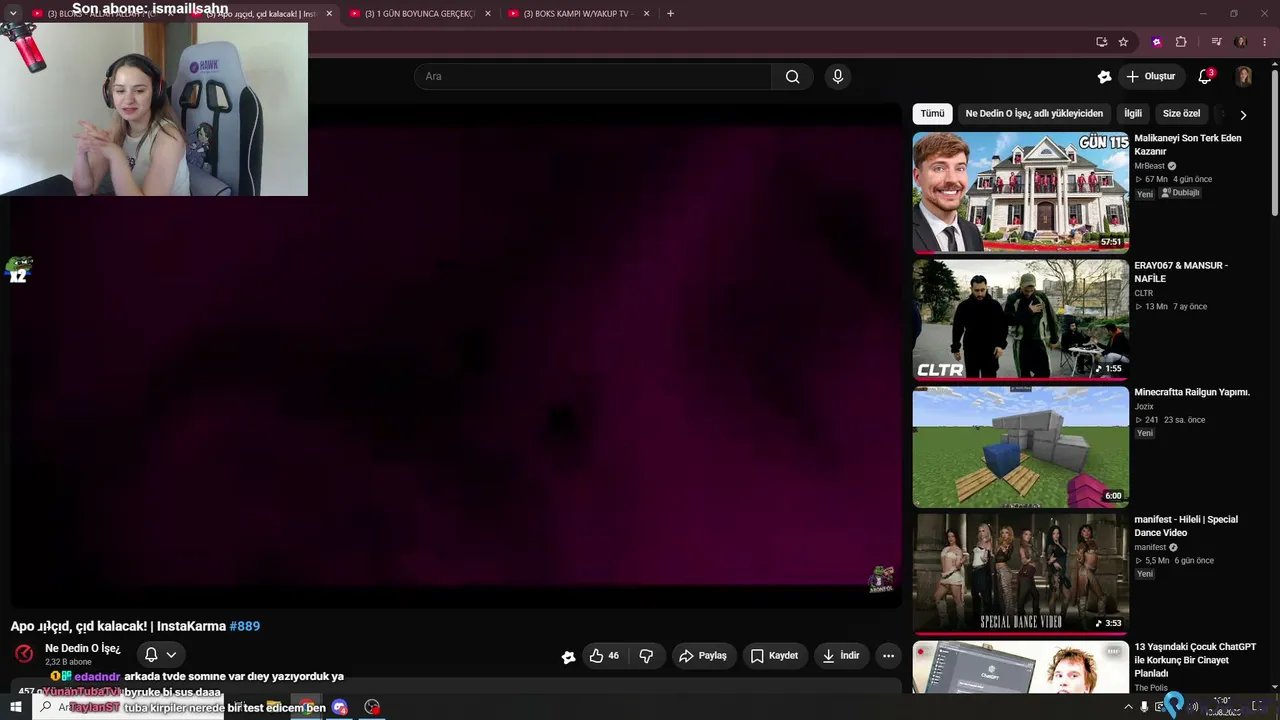
Task: Click the purple extension icon in browser toolbar
Action: (x=1157, y=42)
